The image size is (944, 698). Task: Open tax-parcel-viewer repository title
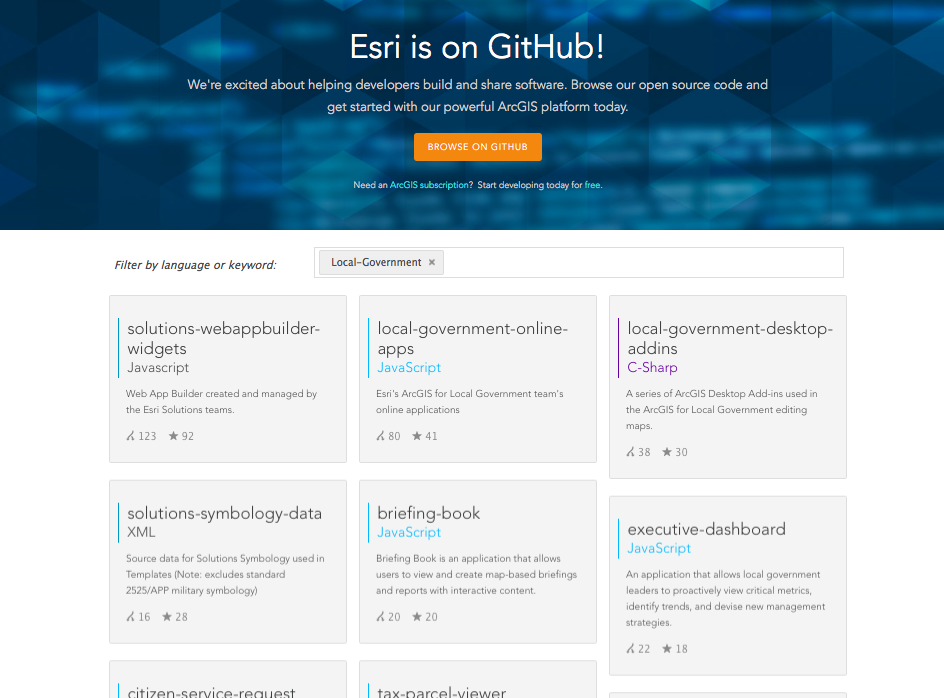point(442,691)
